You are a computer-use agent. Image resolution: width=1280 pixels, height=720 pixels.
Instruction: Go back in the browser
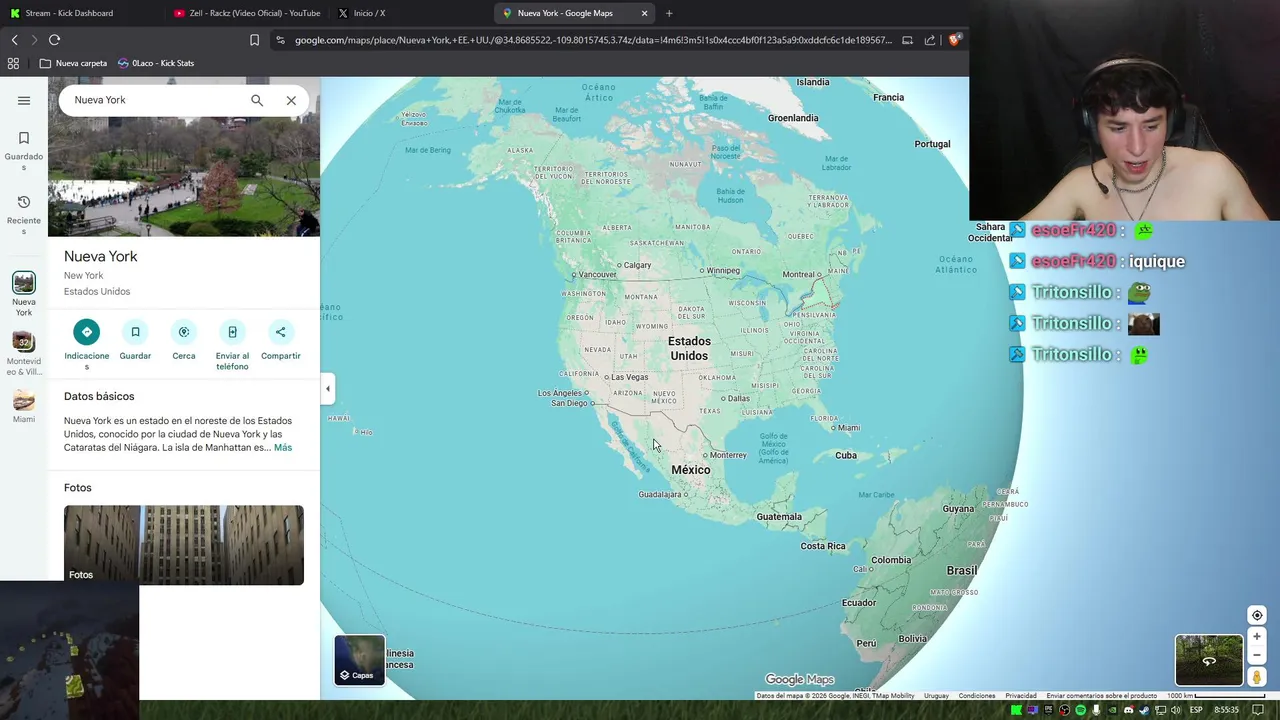click(x=14, y=40)
